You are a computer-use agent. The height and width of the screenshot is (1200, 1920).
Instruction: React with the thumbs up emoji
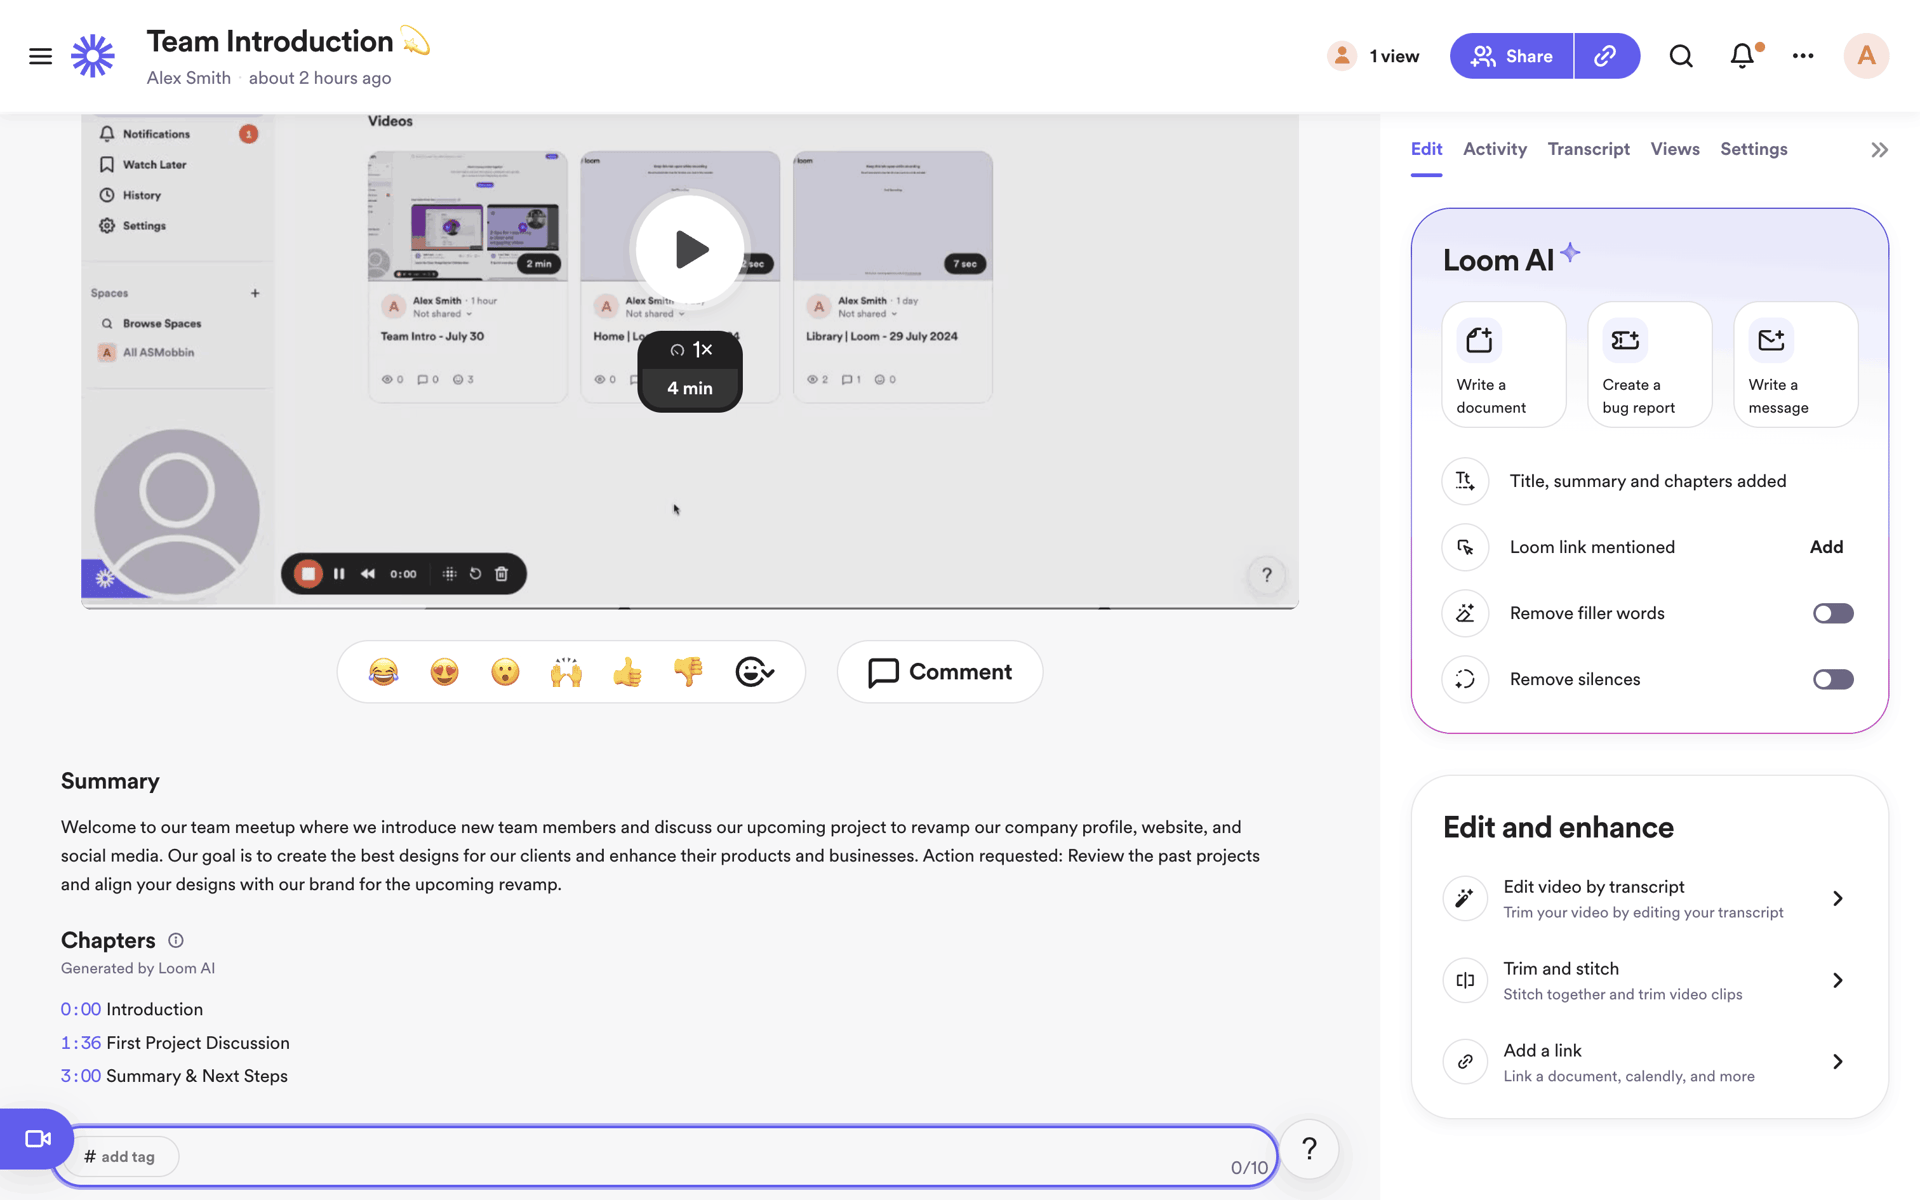(x=627, y=672)
